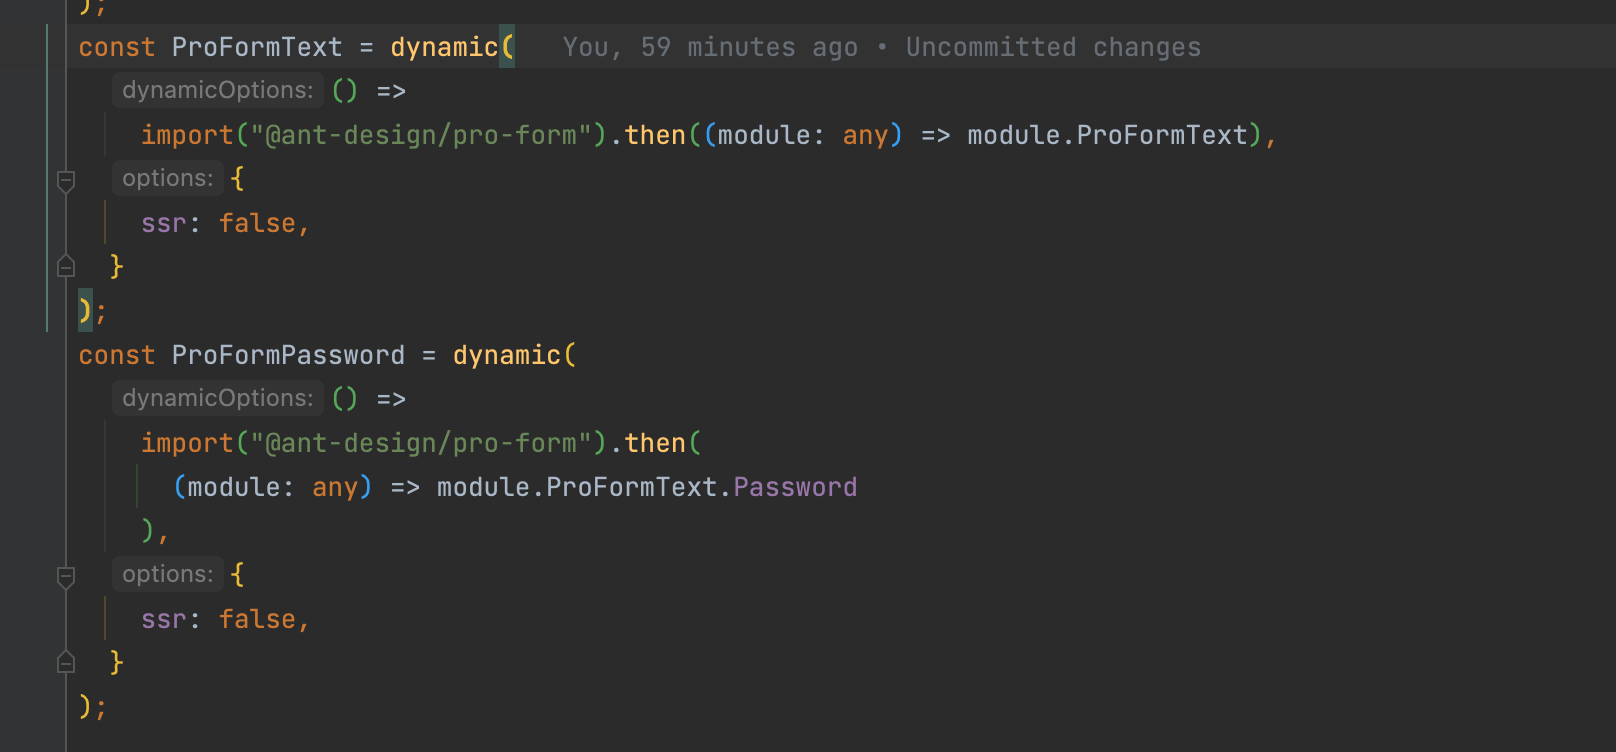The image size is (1616, 752).
Task: Click the purple Password property
Action: point(795,487)
